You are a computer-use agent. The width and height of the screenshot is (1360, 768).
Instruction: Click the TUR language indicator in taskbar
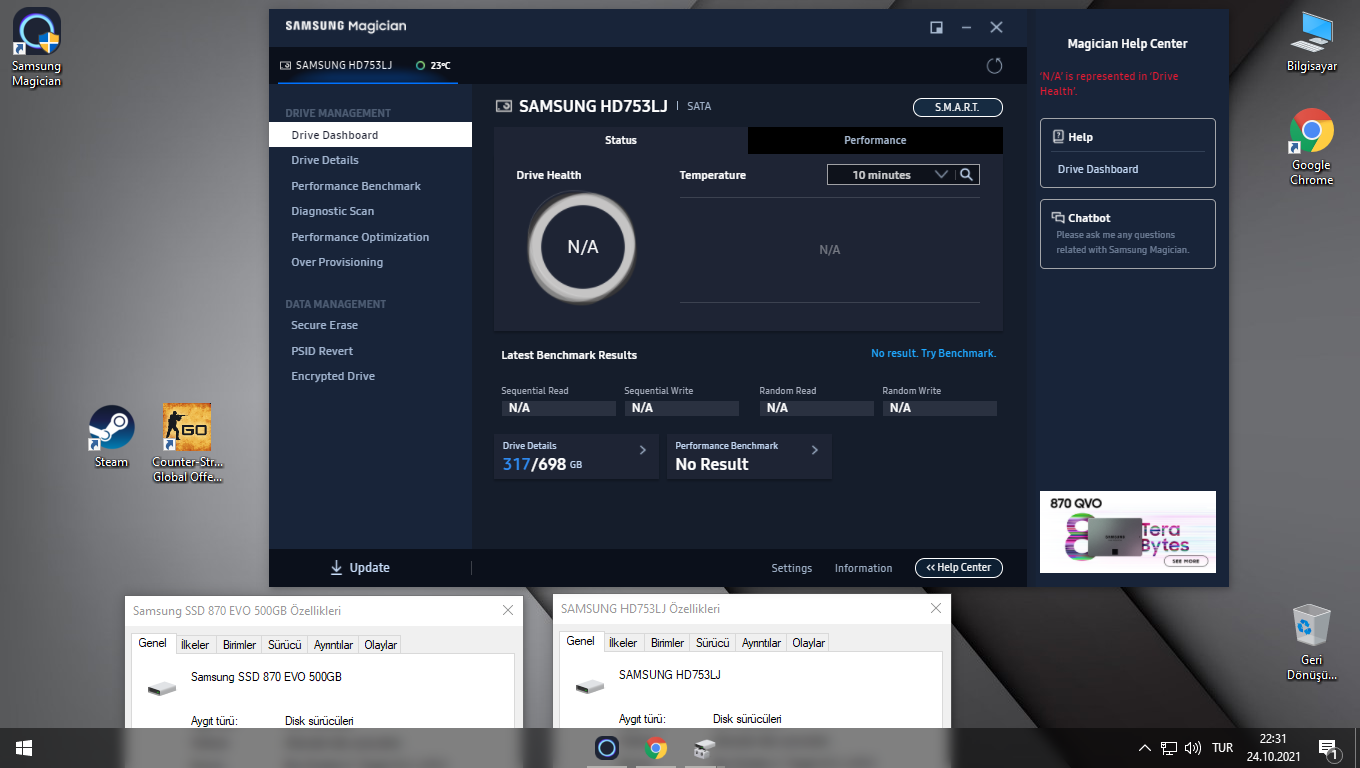[1222, 748]
